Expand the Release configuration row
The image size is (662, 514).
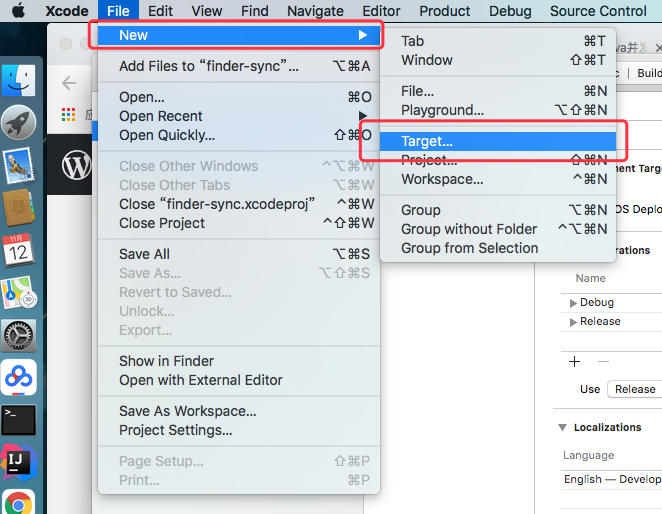(x=573, y=321)
